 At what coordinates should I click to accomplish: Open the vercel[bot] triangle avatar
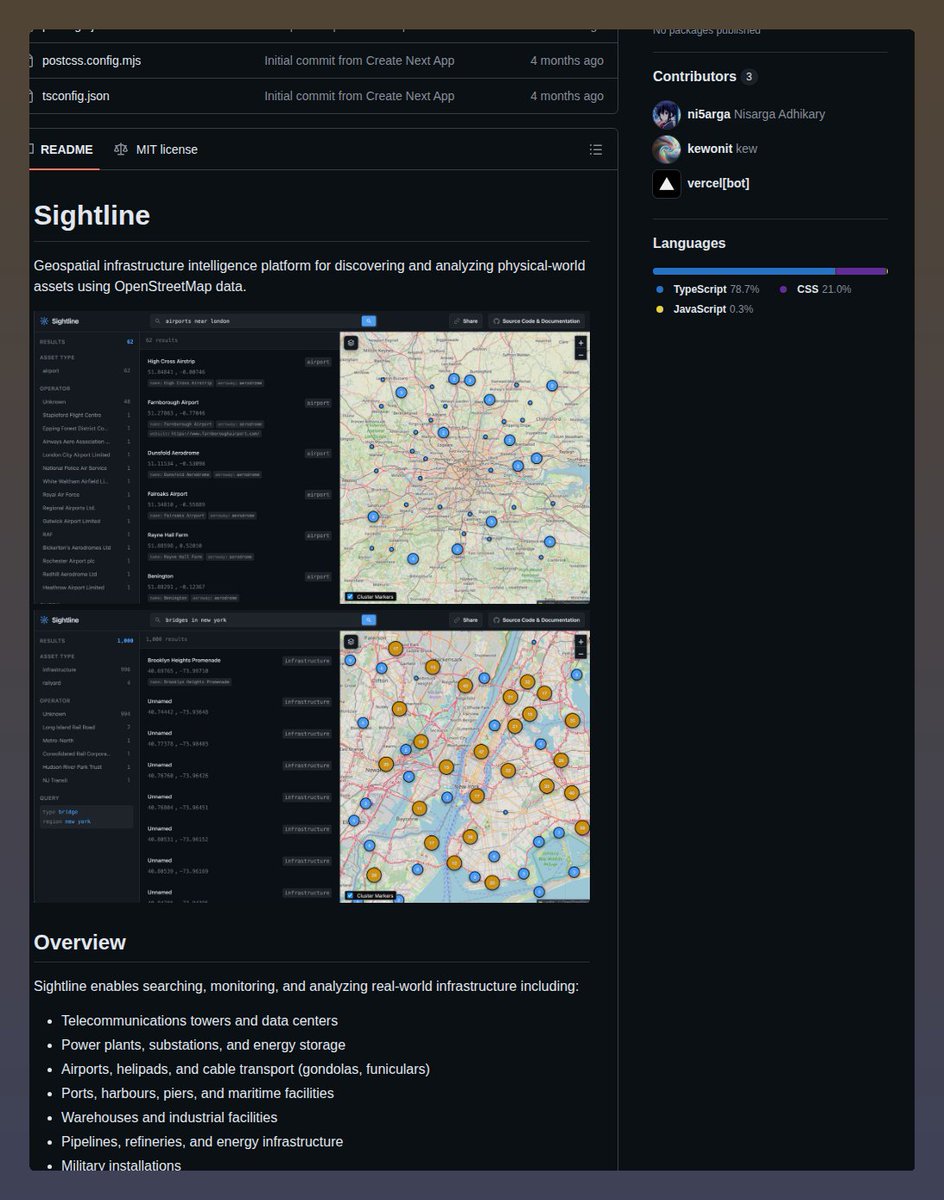pyautogui.click(x=667, y=184)
